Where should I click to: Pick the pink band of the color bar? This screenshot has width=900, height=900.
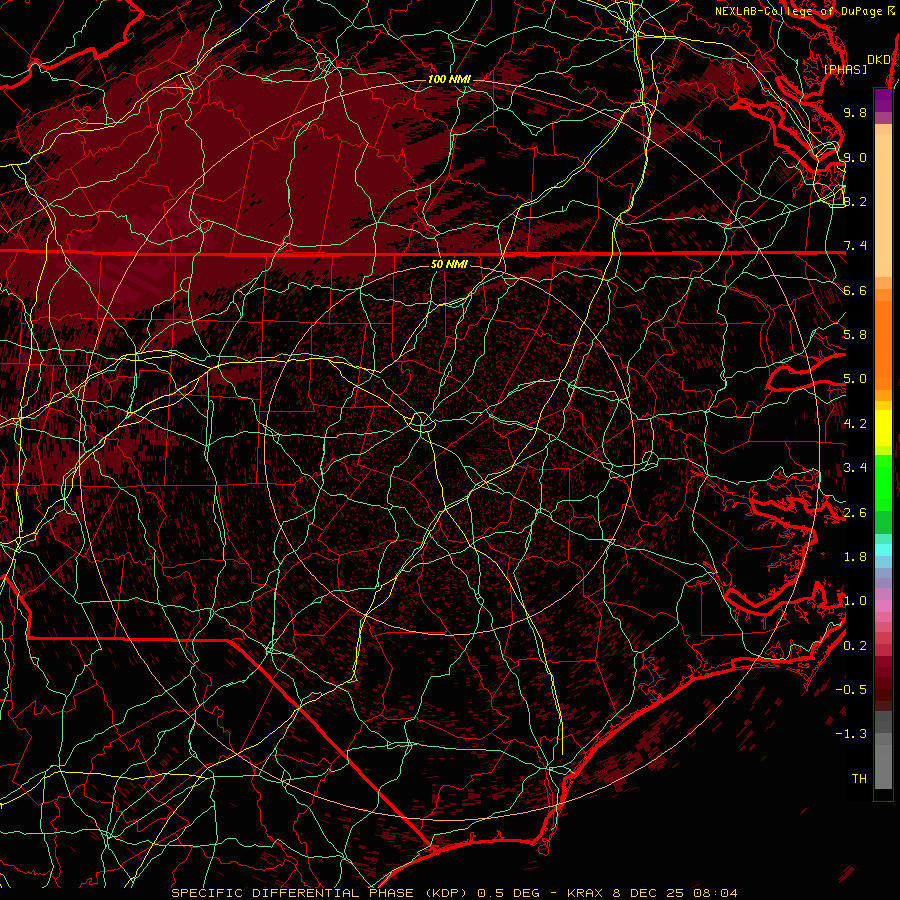pos(883,606)
